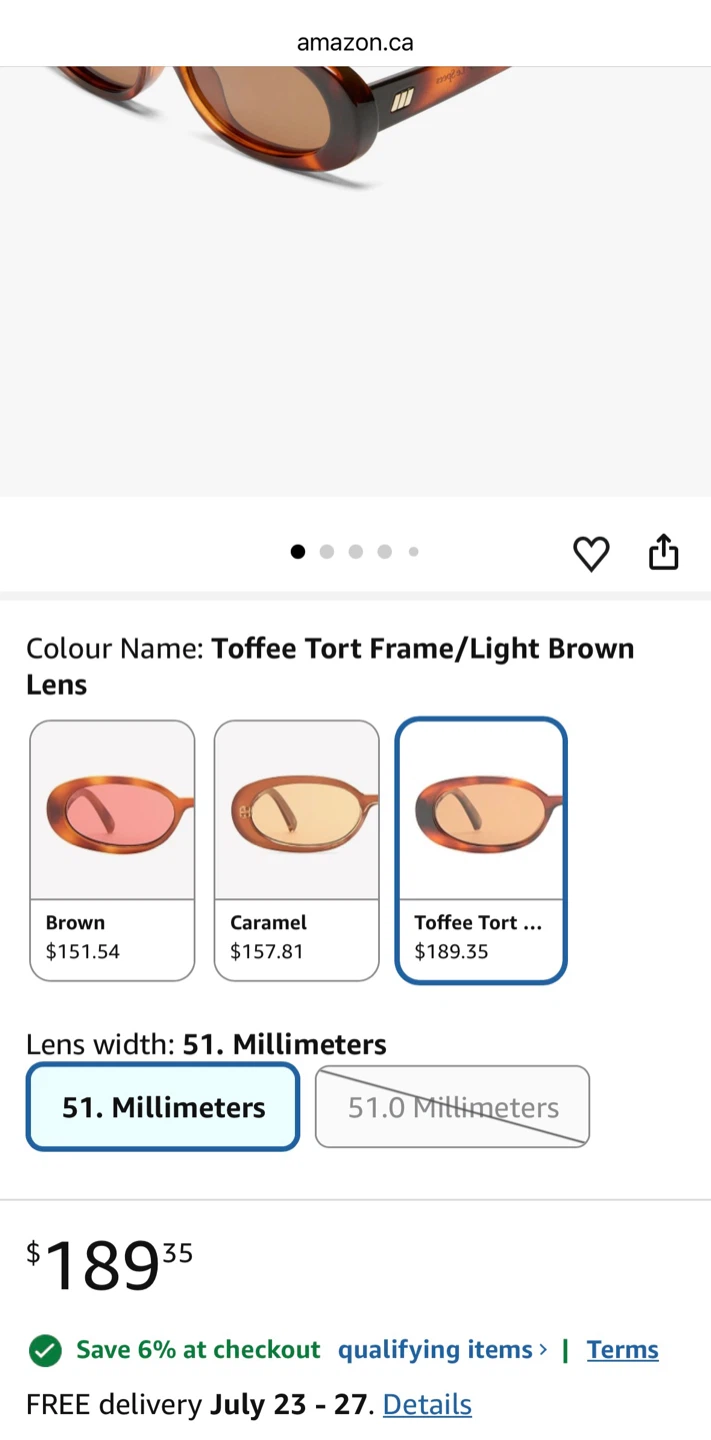Select the fourth image carousel dot
This screenshot has width=711, height=1440.
pyautogui.click(x=384, y=552)
